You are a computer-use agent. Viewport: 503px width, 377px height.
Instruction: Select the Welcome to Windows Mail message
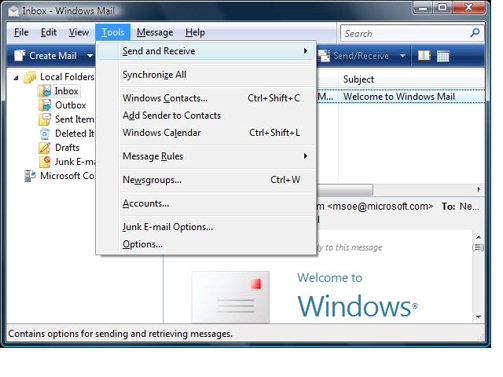[x=401, y=97]
